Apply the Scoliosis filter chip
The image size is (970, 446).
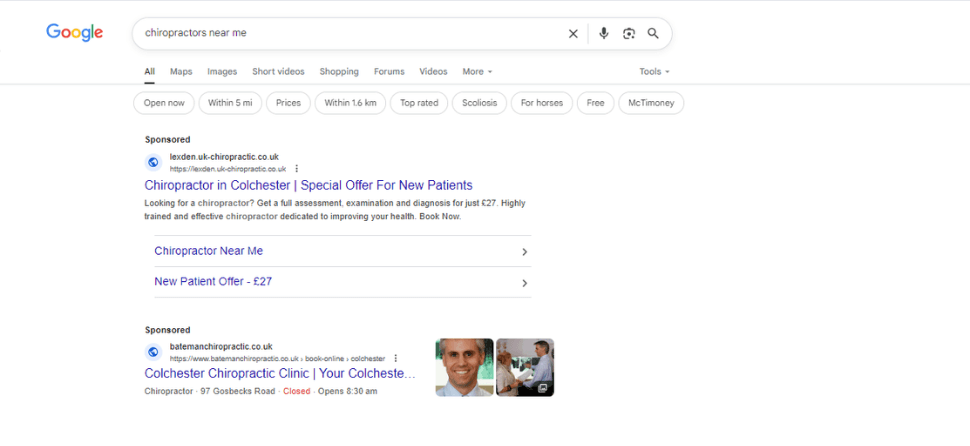pyautogui.click(x=479, y=103)
